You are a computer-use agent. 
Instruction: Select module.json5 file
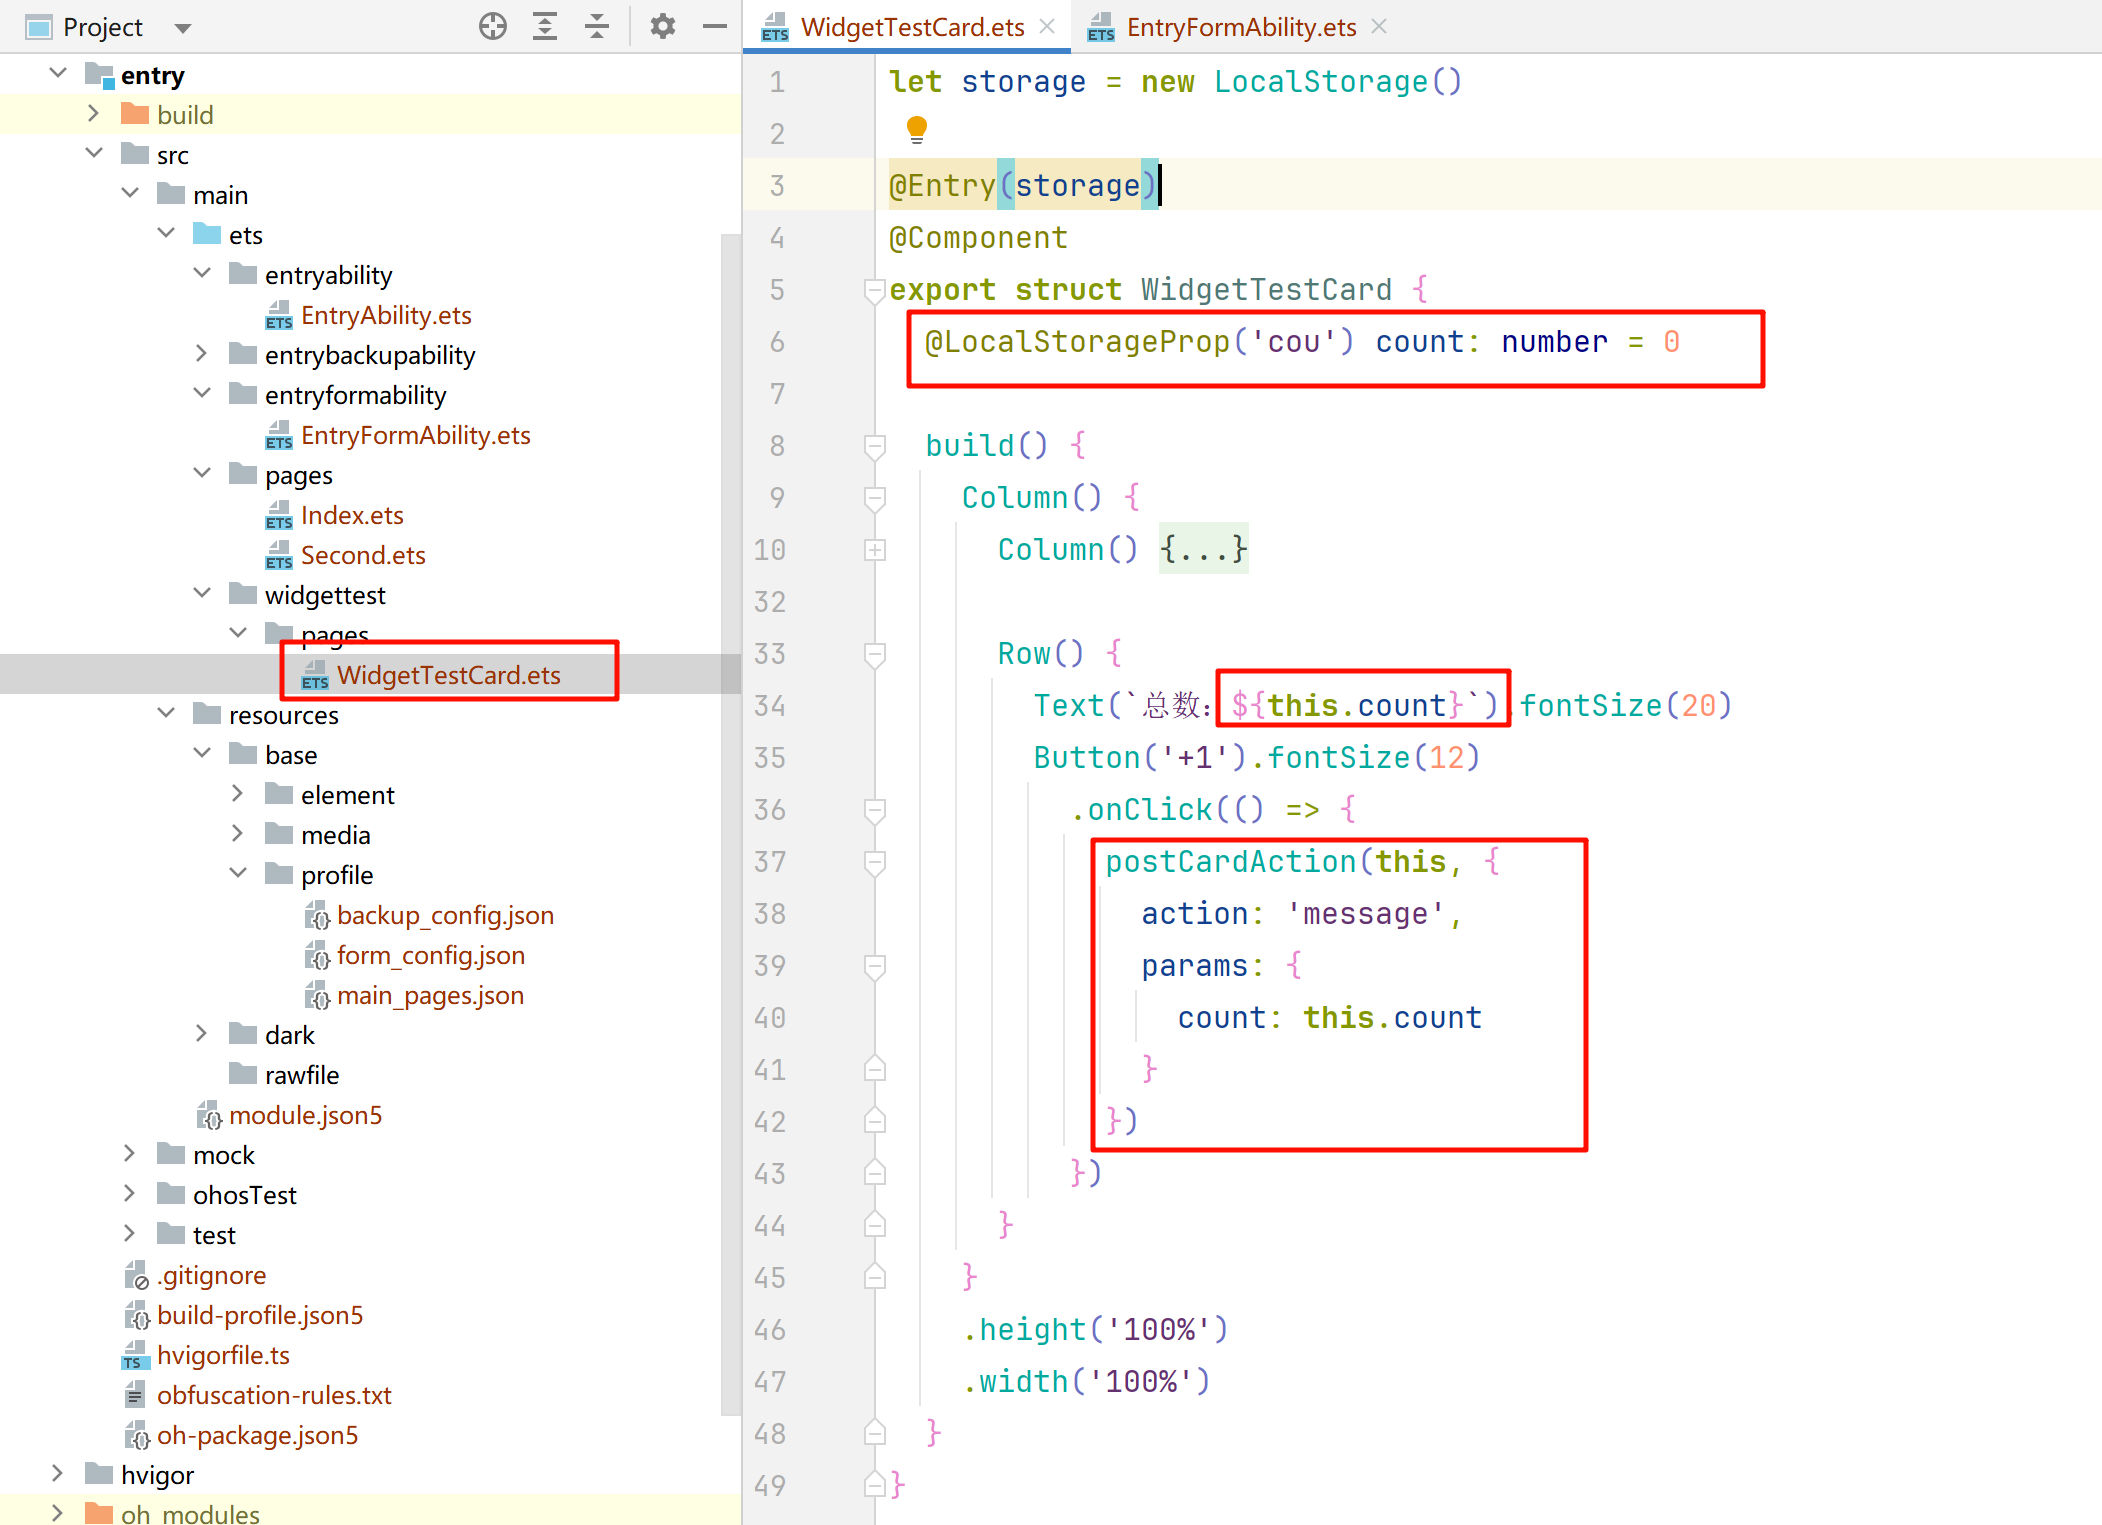(x=305, y=1116)
